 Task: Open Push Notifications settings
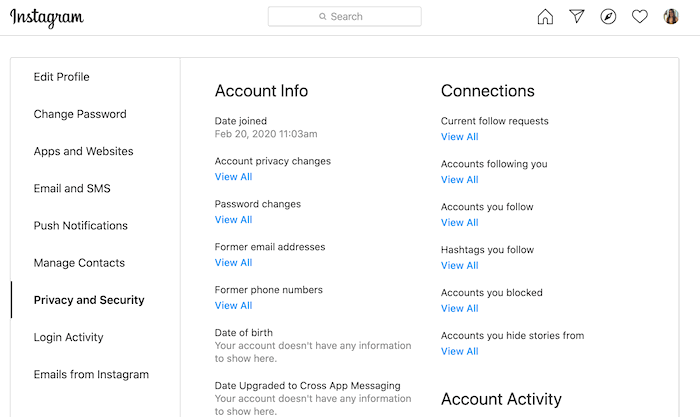[81, 226]
